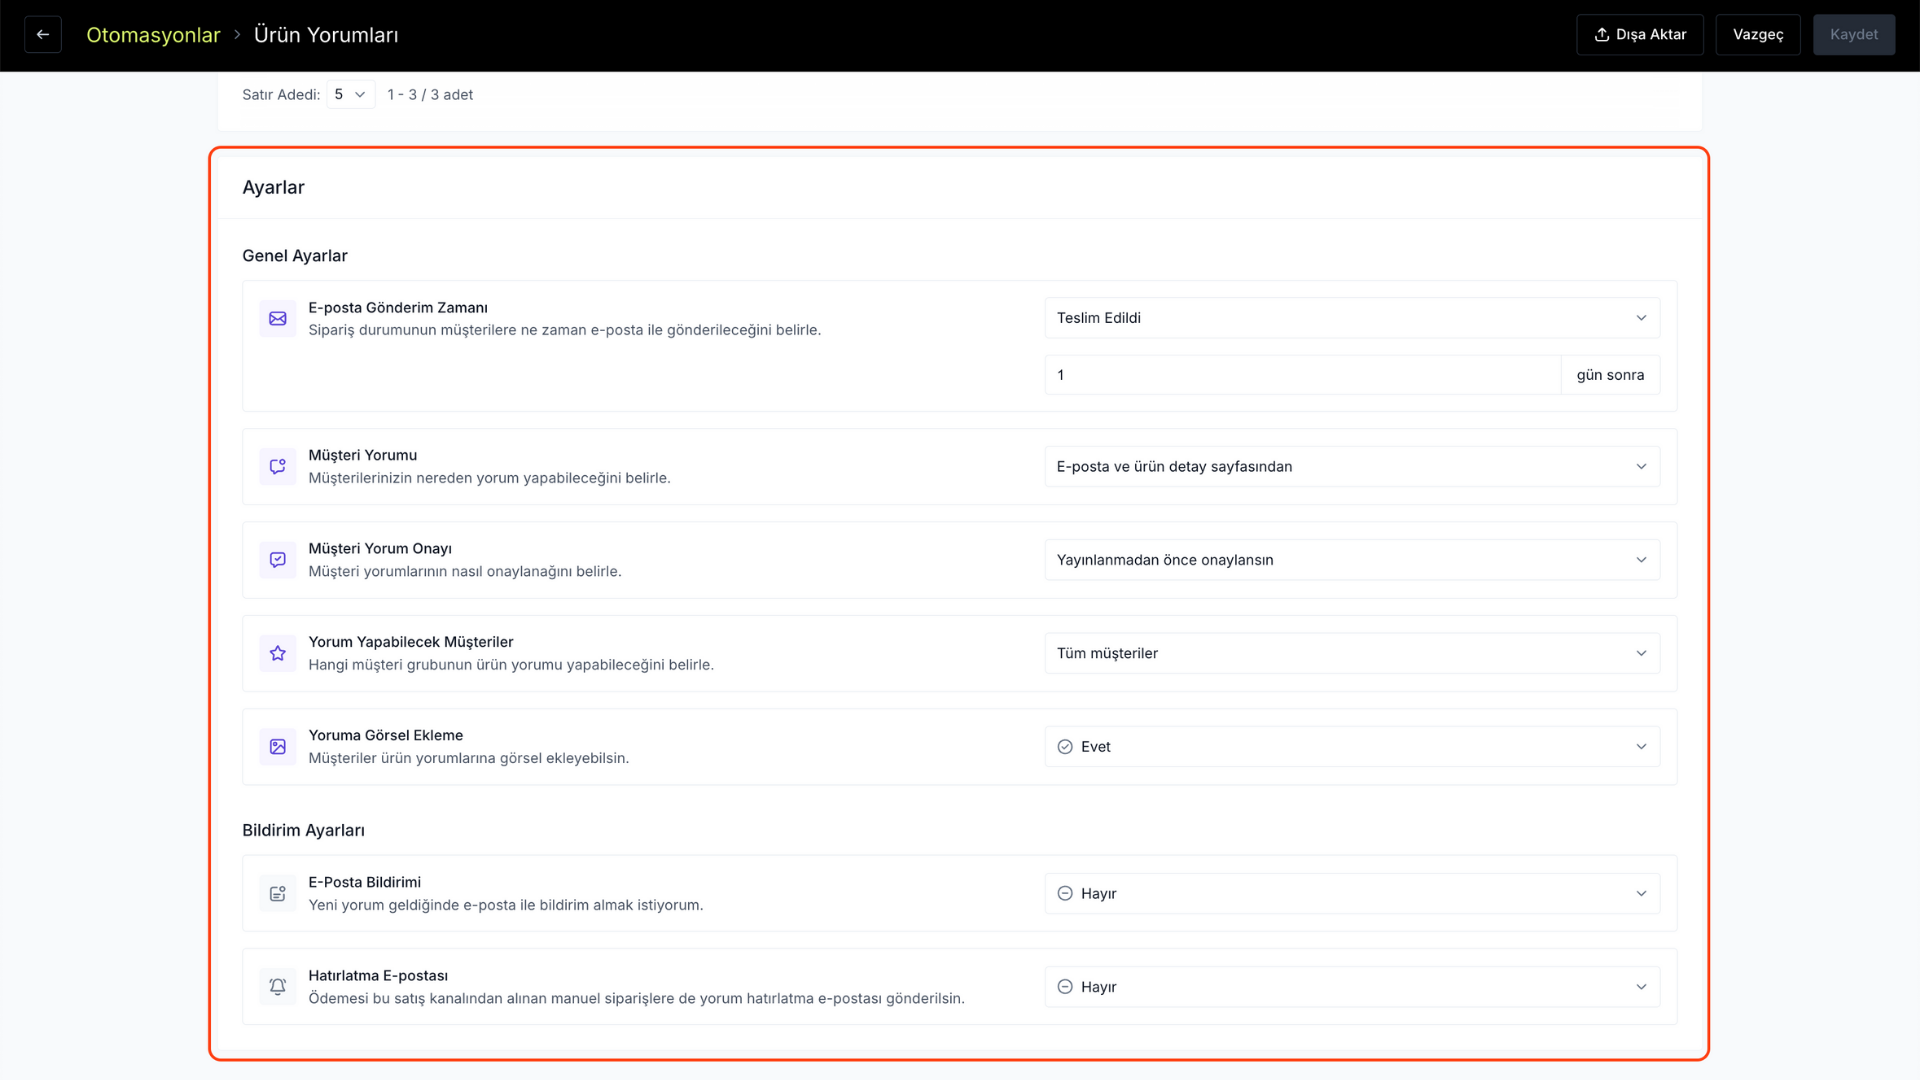
Task: Open the Teslim Edildi dropdown
Action: 1352,318
